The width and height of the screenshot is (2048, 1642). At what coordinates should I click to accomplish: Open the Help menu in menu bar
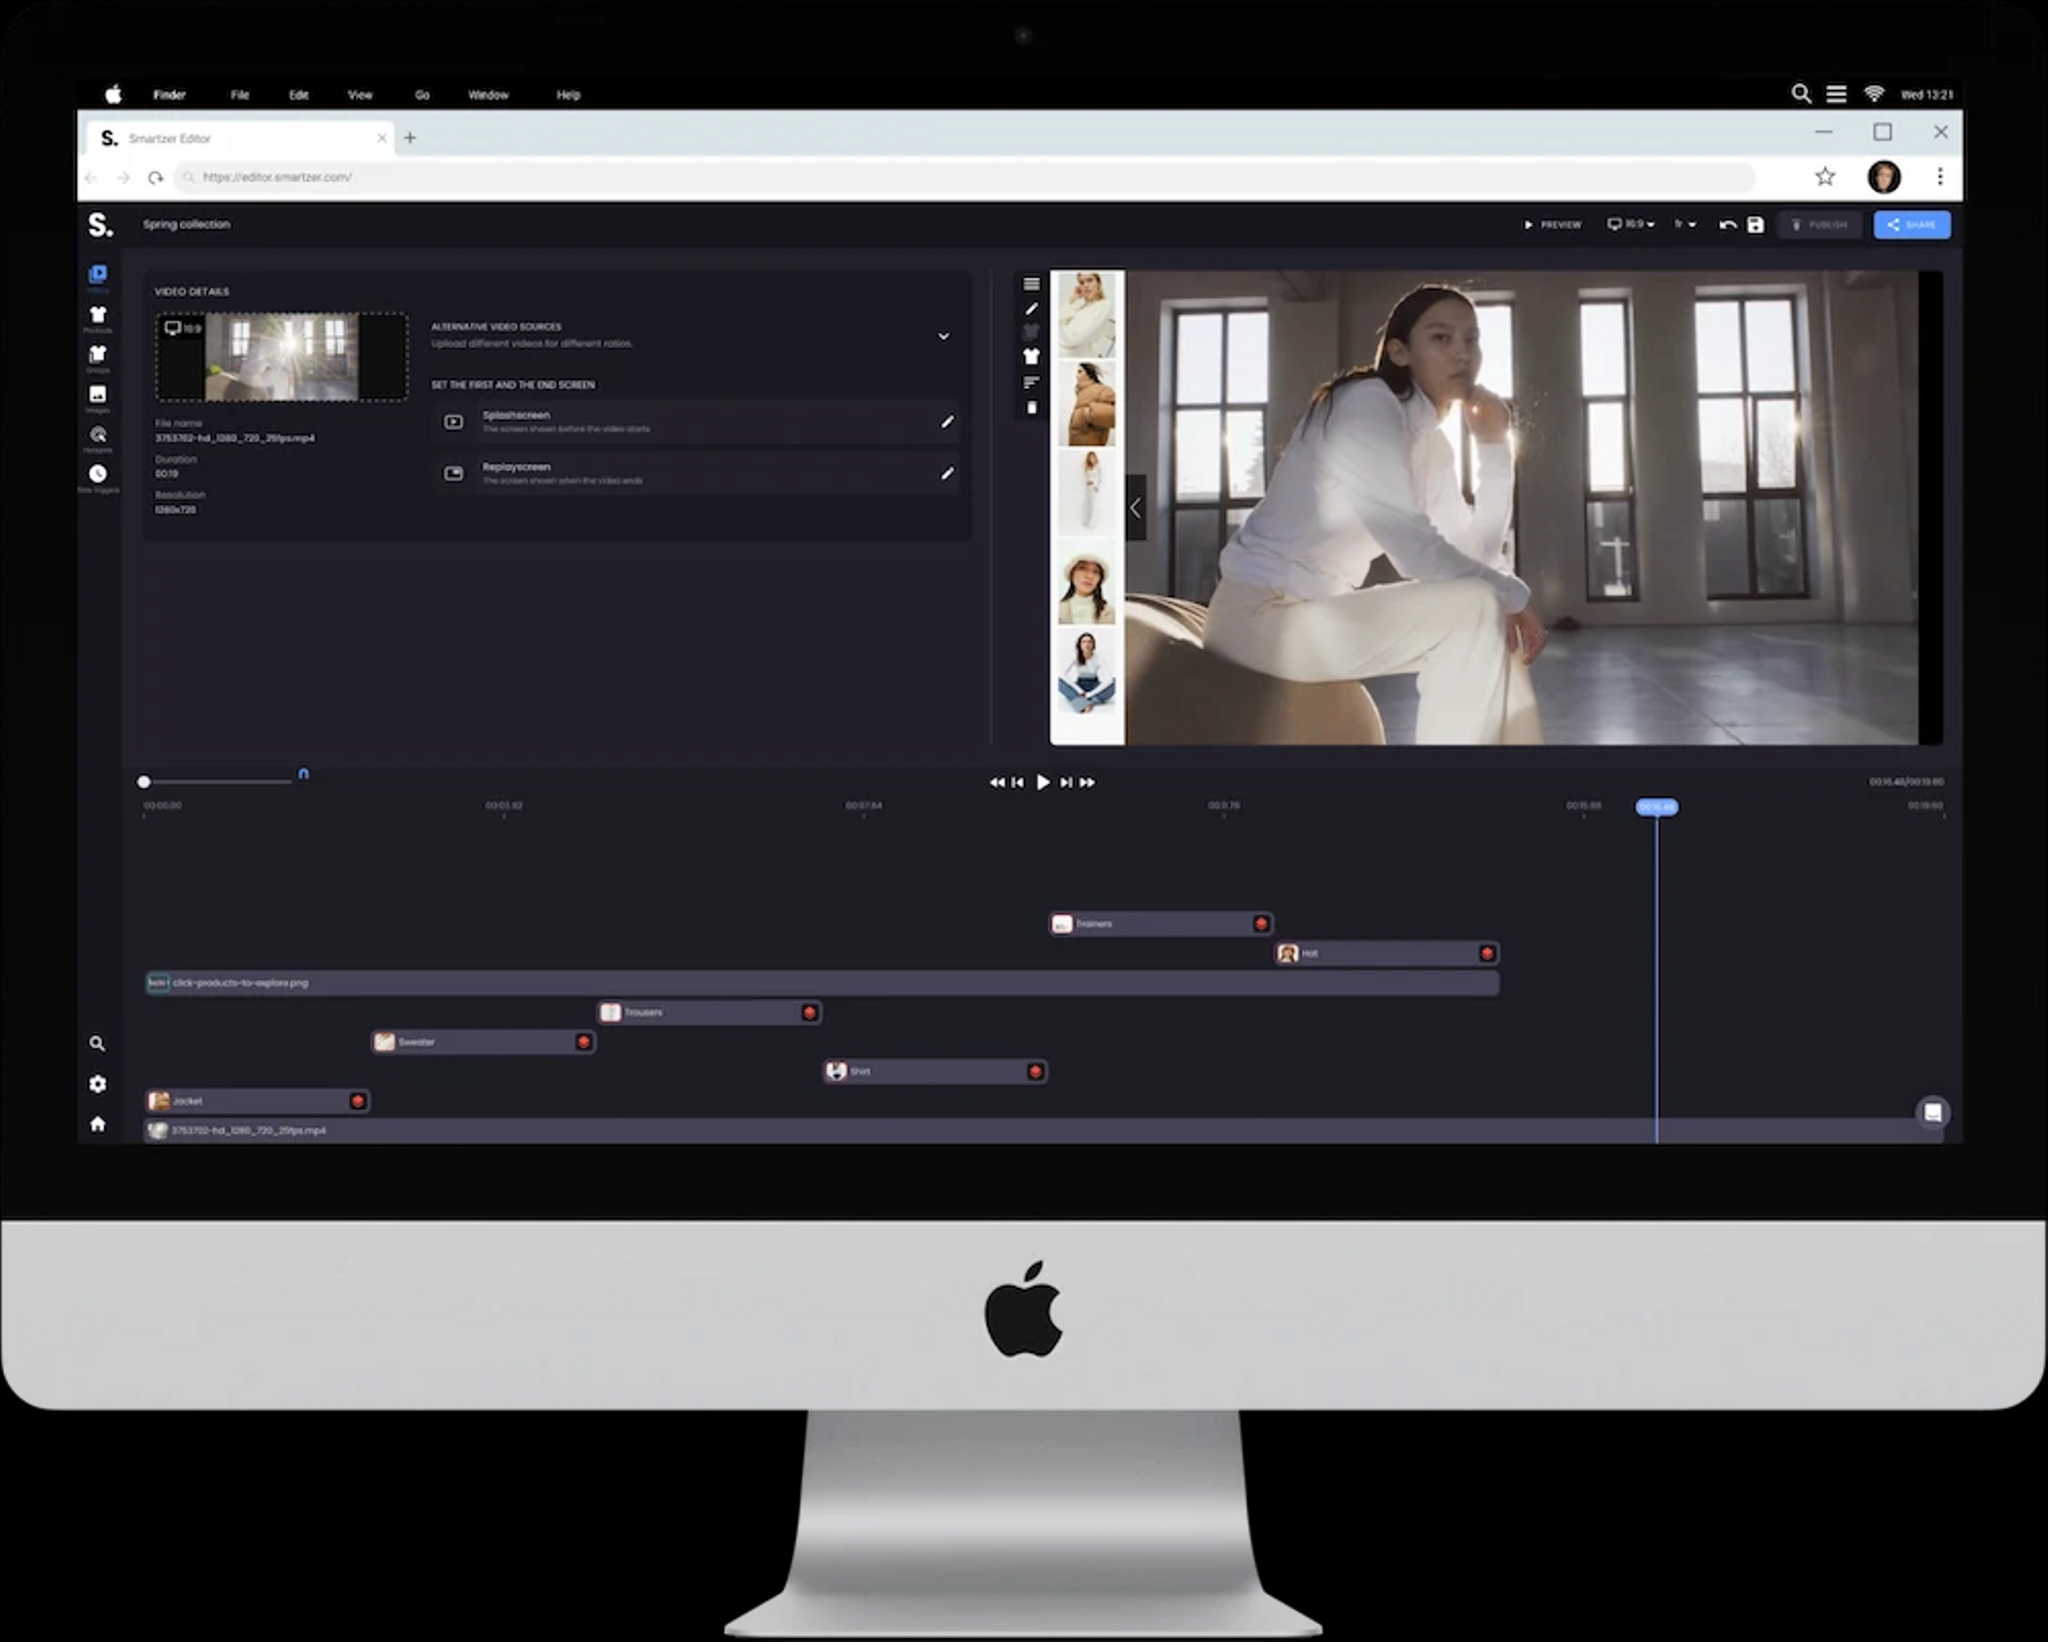pyautogui.click(x=568, y=95)
